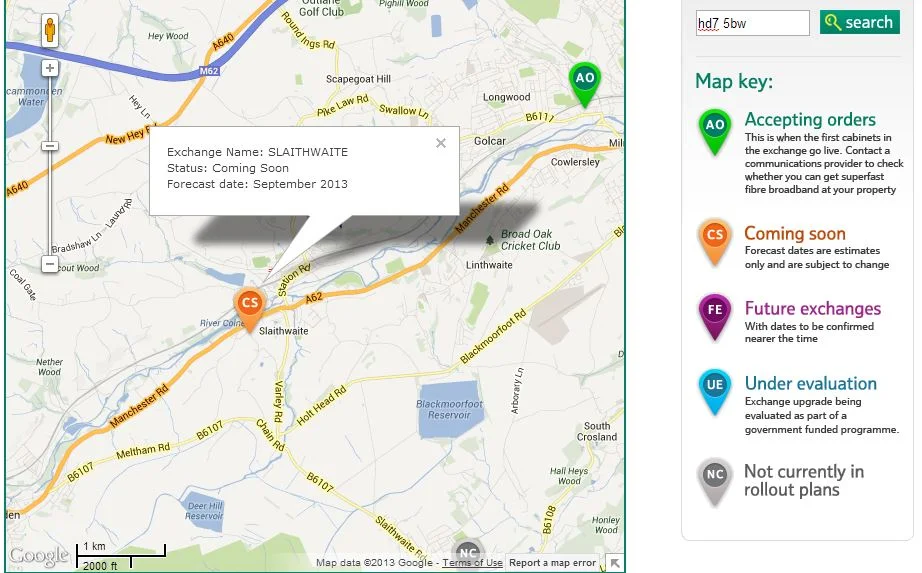922x573 pixels.
Task: Select the Street View pegman icon
Action: click(x=50, y=30)
